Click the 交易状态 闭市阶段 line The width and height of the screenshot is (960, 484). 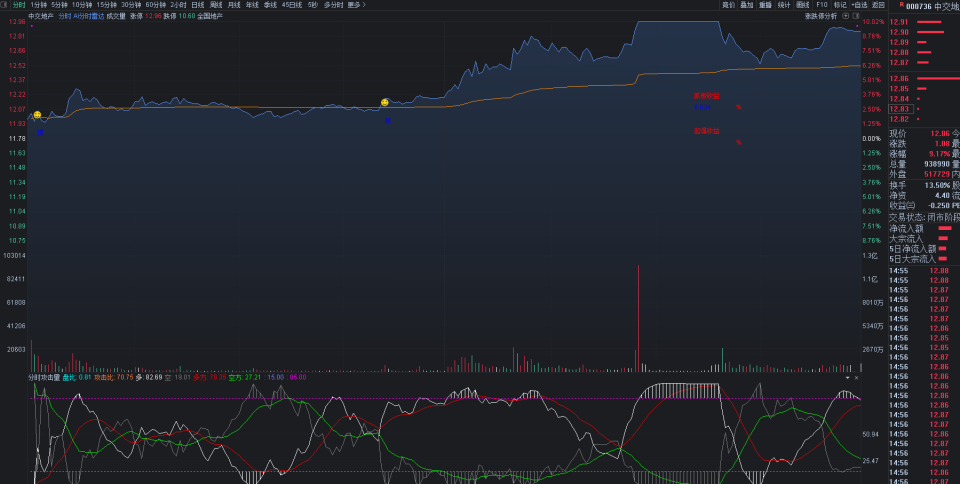tap(924, 217)
